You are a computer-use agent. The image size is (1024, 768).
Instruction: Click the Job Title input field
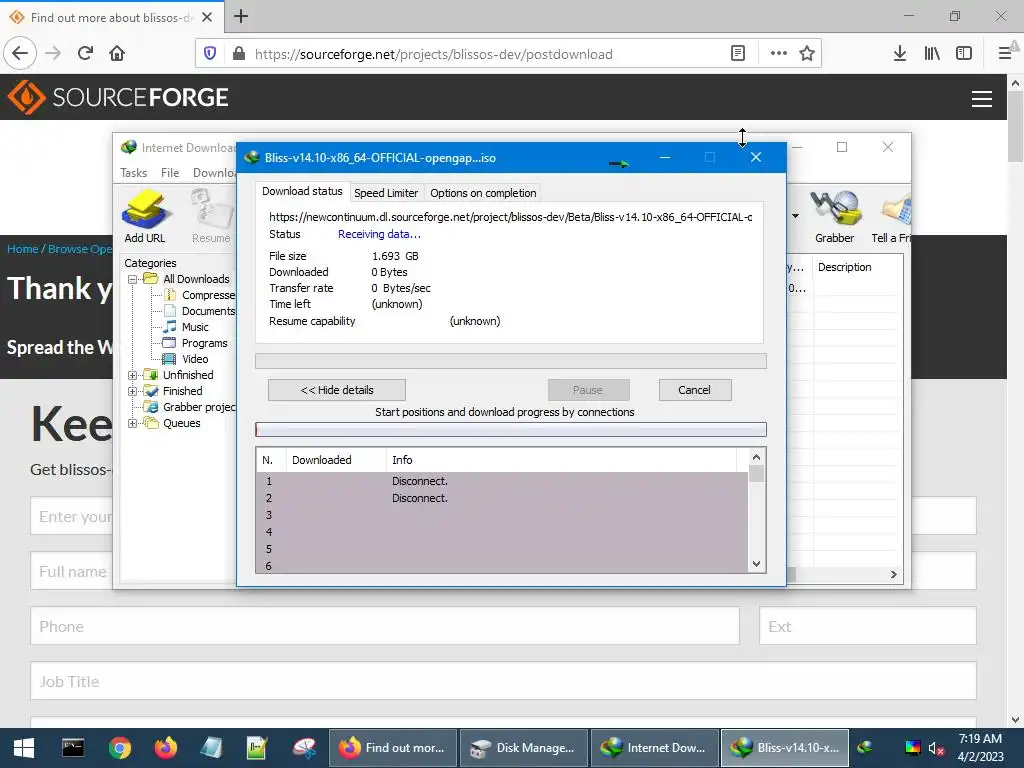pos(503,680)
